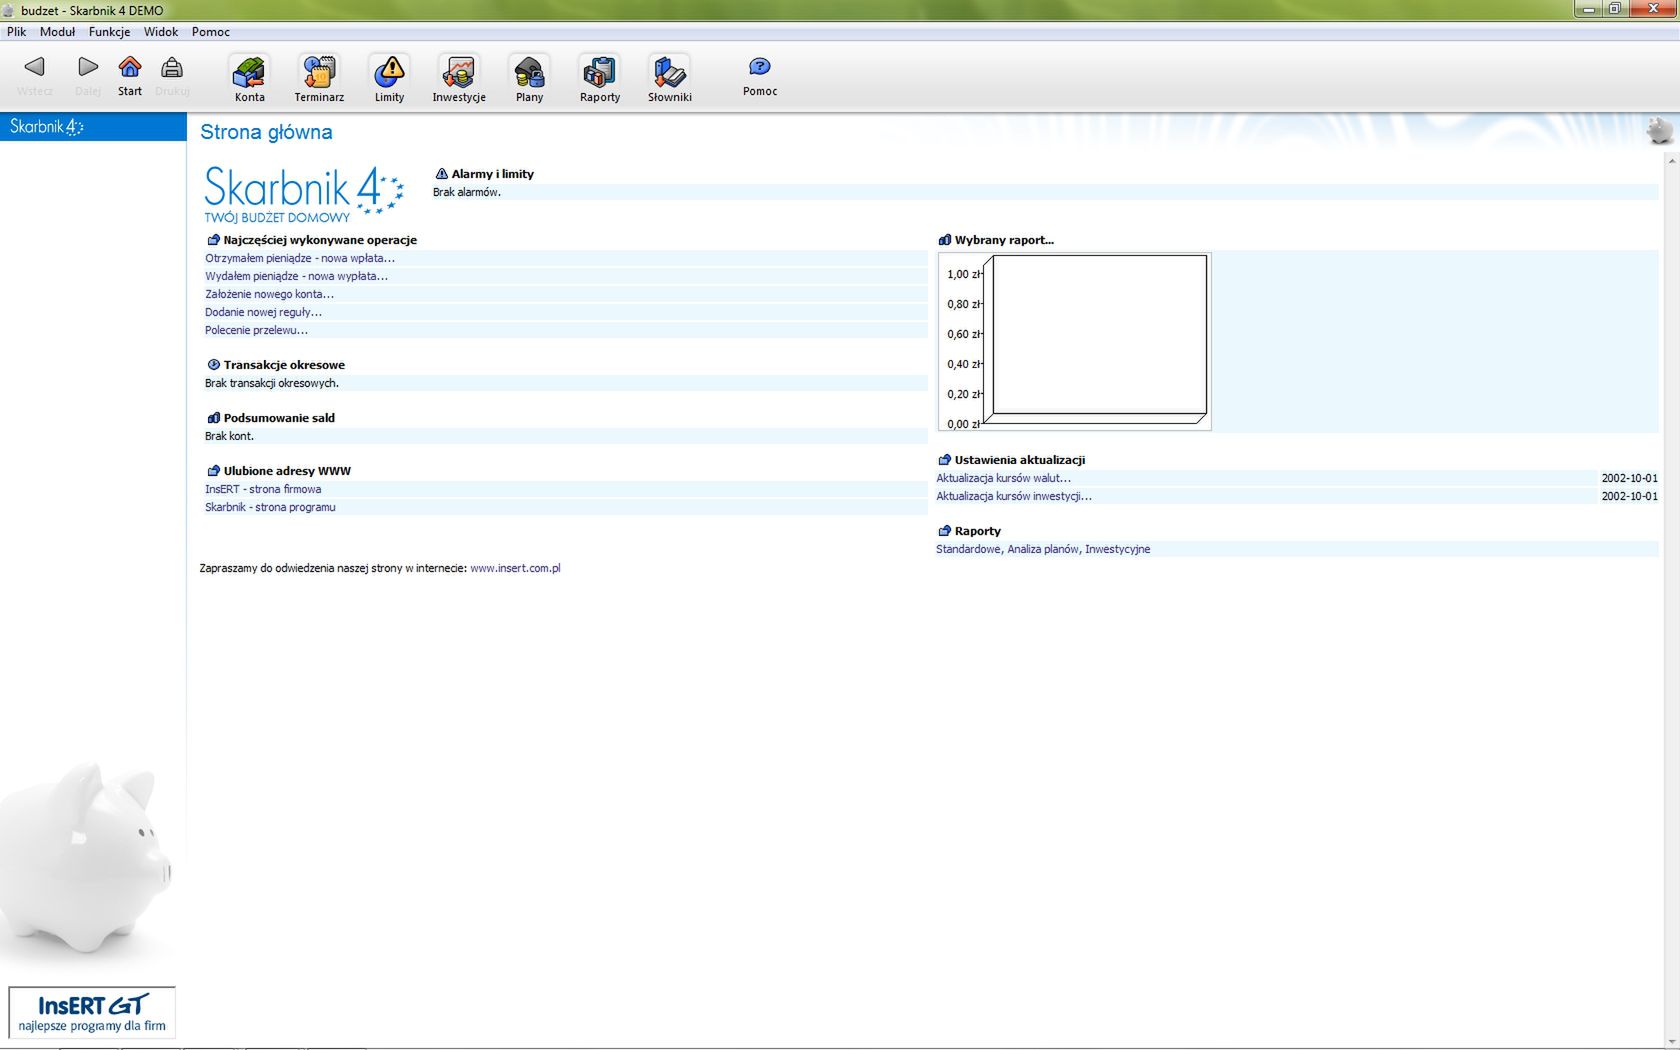This screenshot has height=1050, width=1680.
Task: Open the Standardowe reports link
Action: [968, 549]
